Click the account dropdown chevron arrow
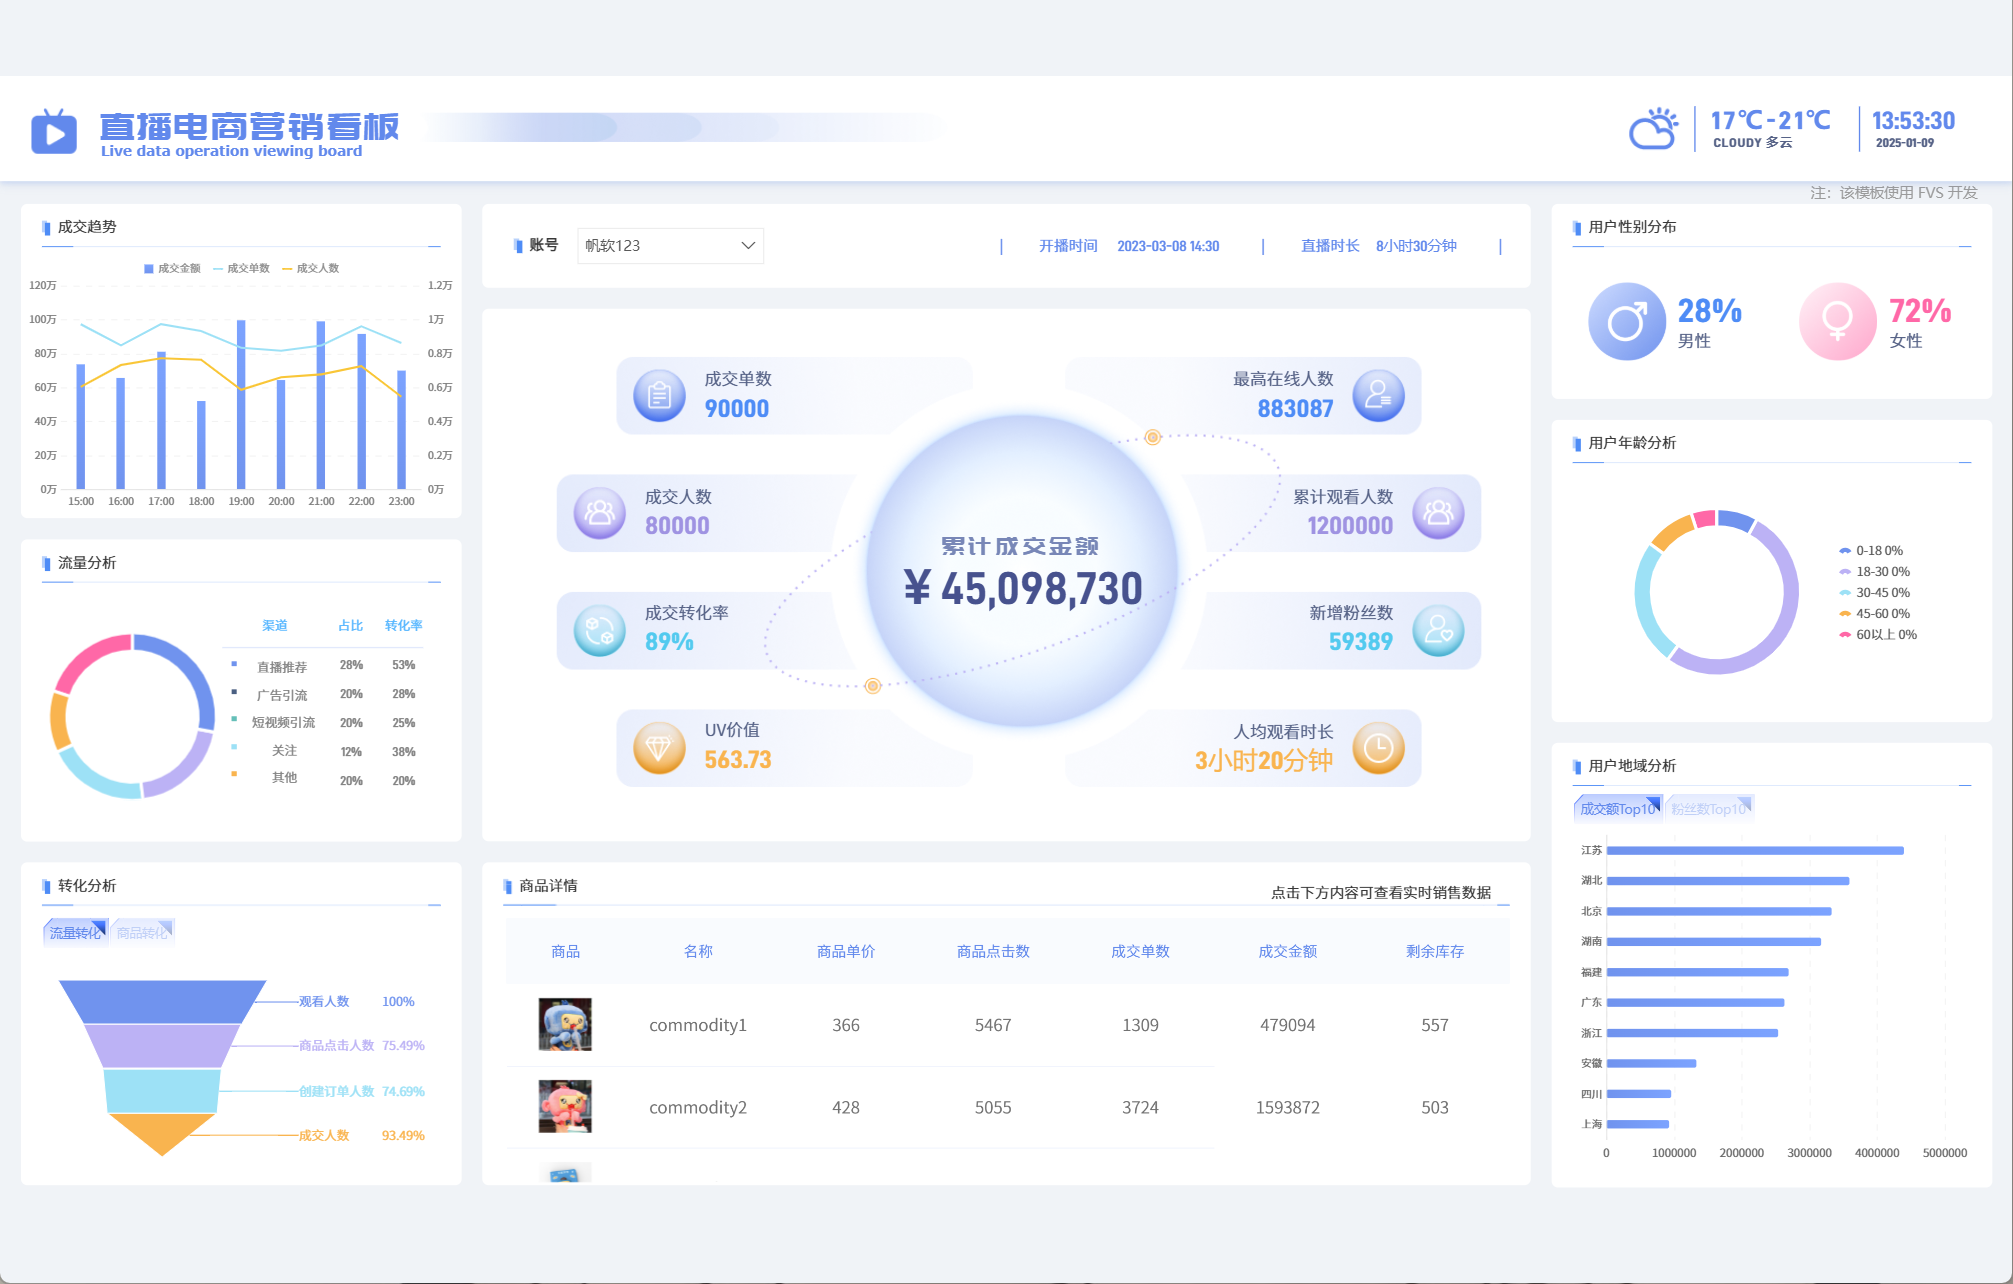 tap(747, 246)
